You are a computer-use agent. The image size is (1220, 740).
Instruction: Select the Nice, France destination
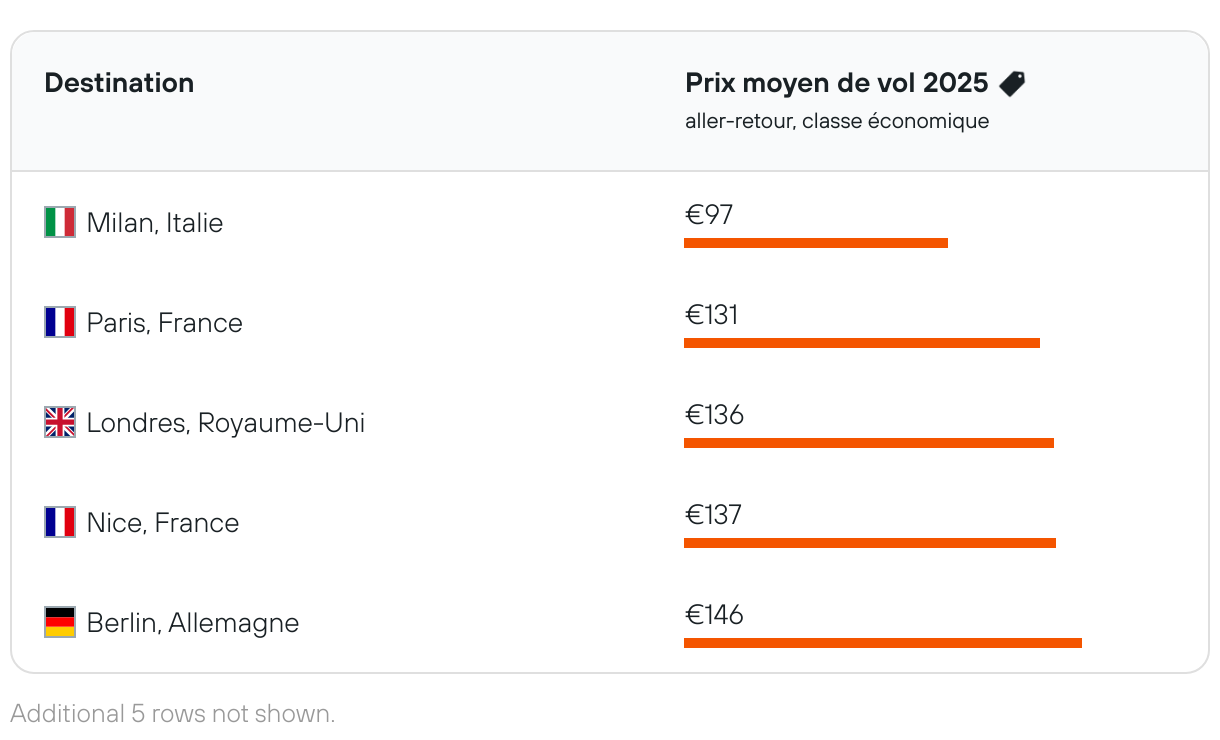tap(163, 523)
